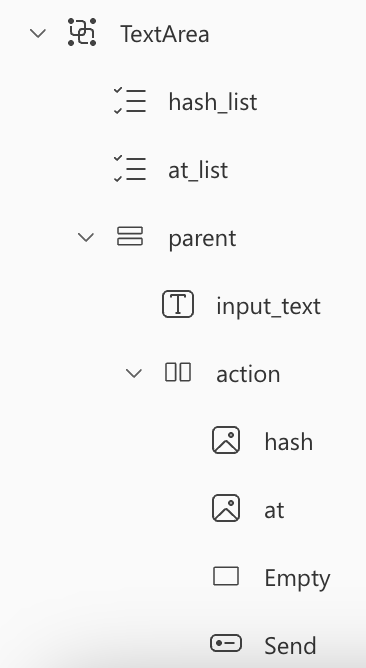
Task: Select the input_text control label
Action: 268,307
